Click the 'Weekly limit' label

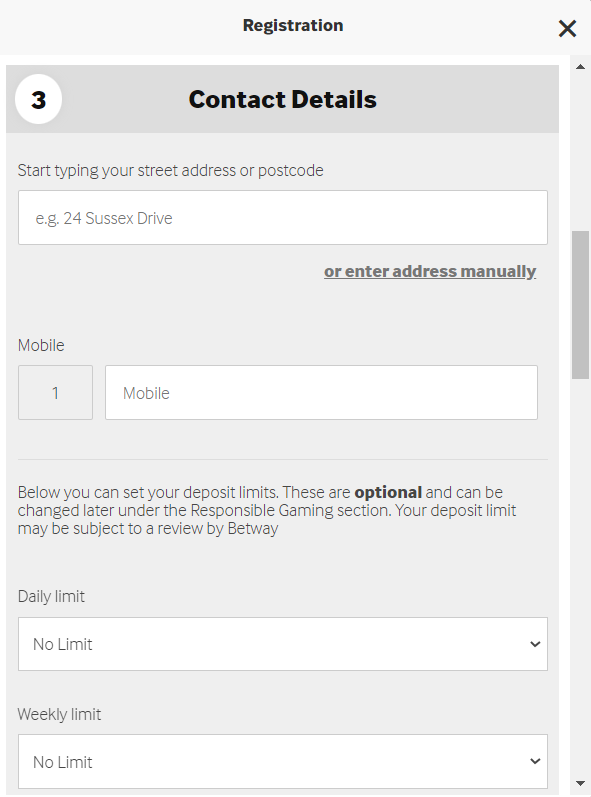click(x=59, y=714)
